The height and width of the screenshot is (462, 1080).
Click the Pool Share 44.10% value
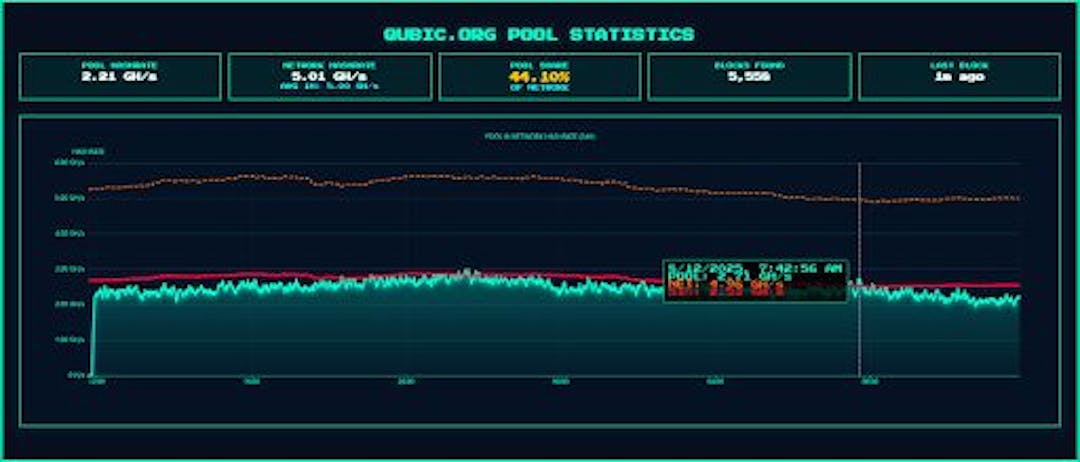[x=539, y=76]
